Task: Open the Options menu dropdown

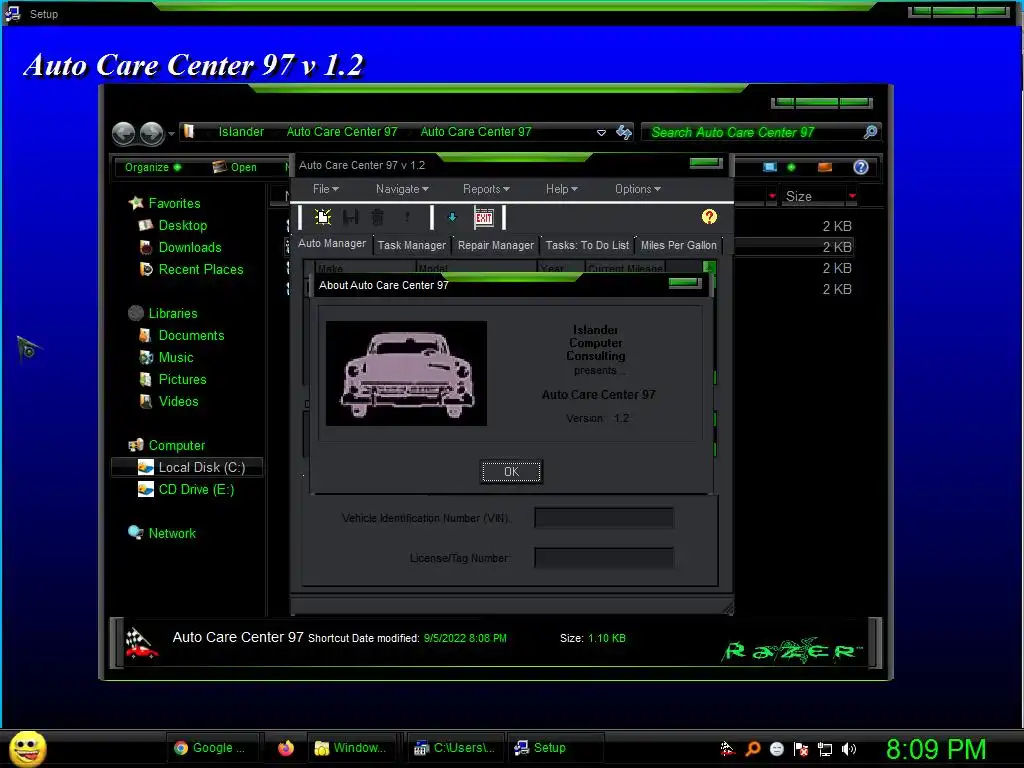Action: coord(637,189)
